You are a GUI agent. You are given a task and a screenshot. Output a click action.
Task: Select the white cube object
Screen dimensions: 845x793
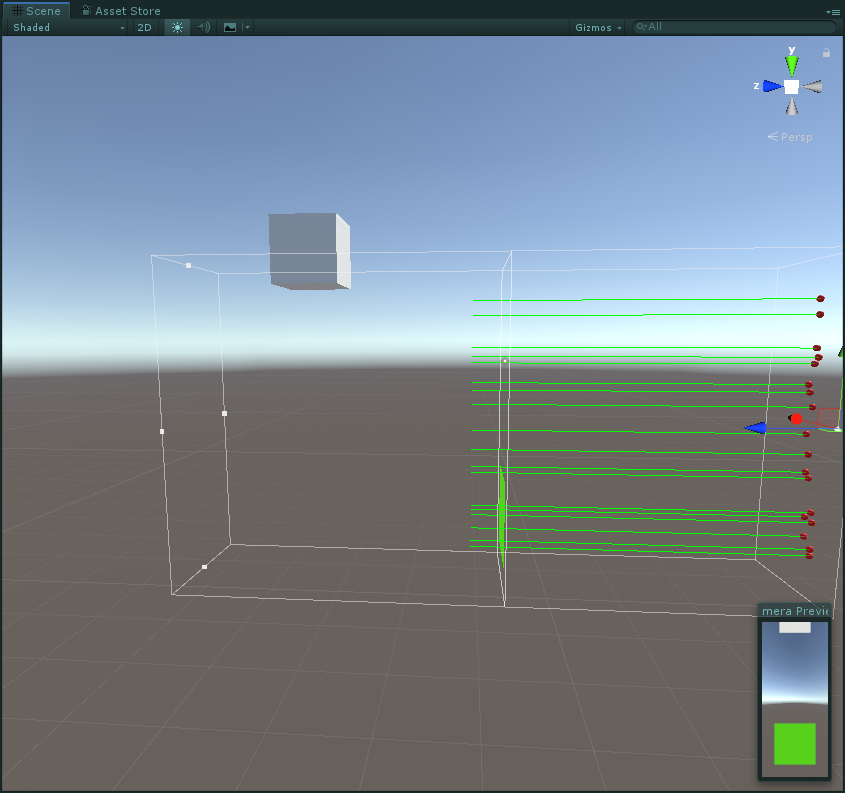pos(309,251)
